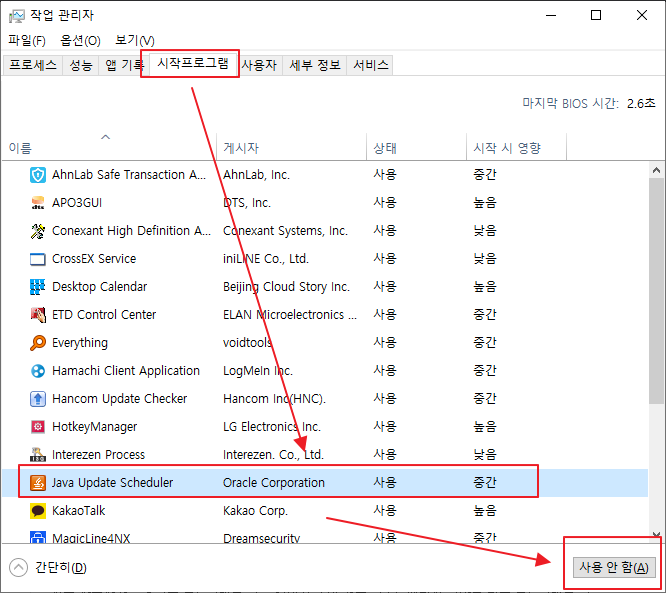Viewport: 666px width, 593px height.
Task: Sort by the 상태 column header
Action: (417, 147)
